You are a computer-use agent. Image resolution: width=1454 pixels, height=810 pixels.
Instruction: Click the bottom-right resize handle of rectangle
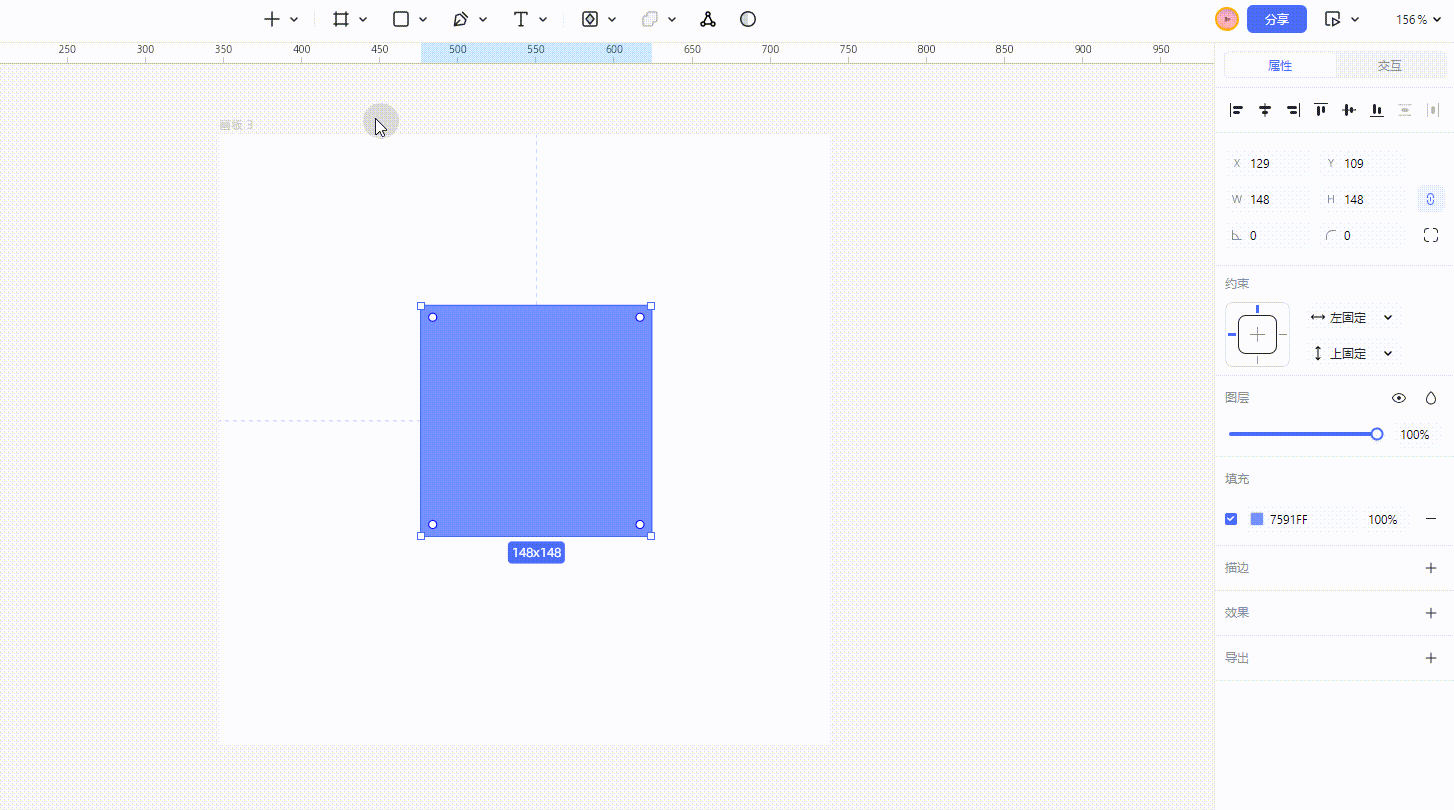pos(651,536)
